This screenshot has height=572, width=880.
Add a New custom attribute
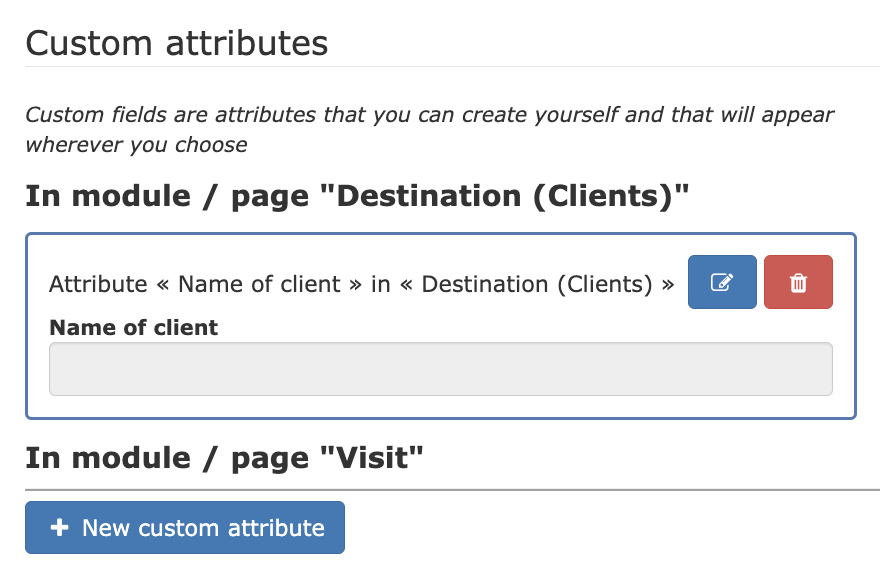185,528
